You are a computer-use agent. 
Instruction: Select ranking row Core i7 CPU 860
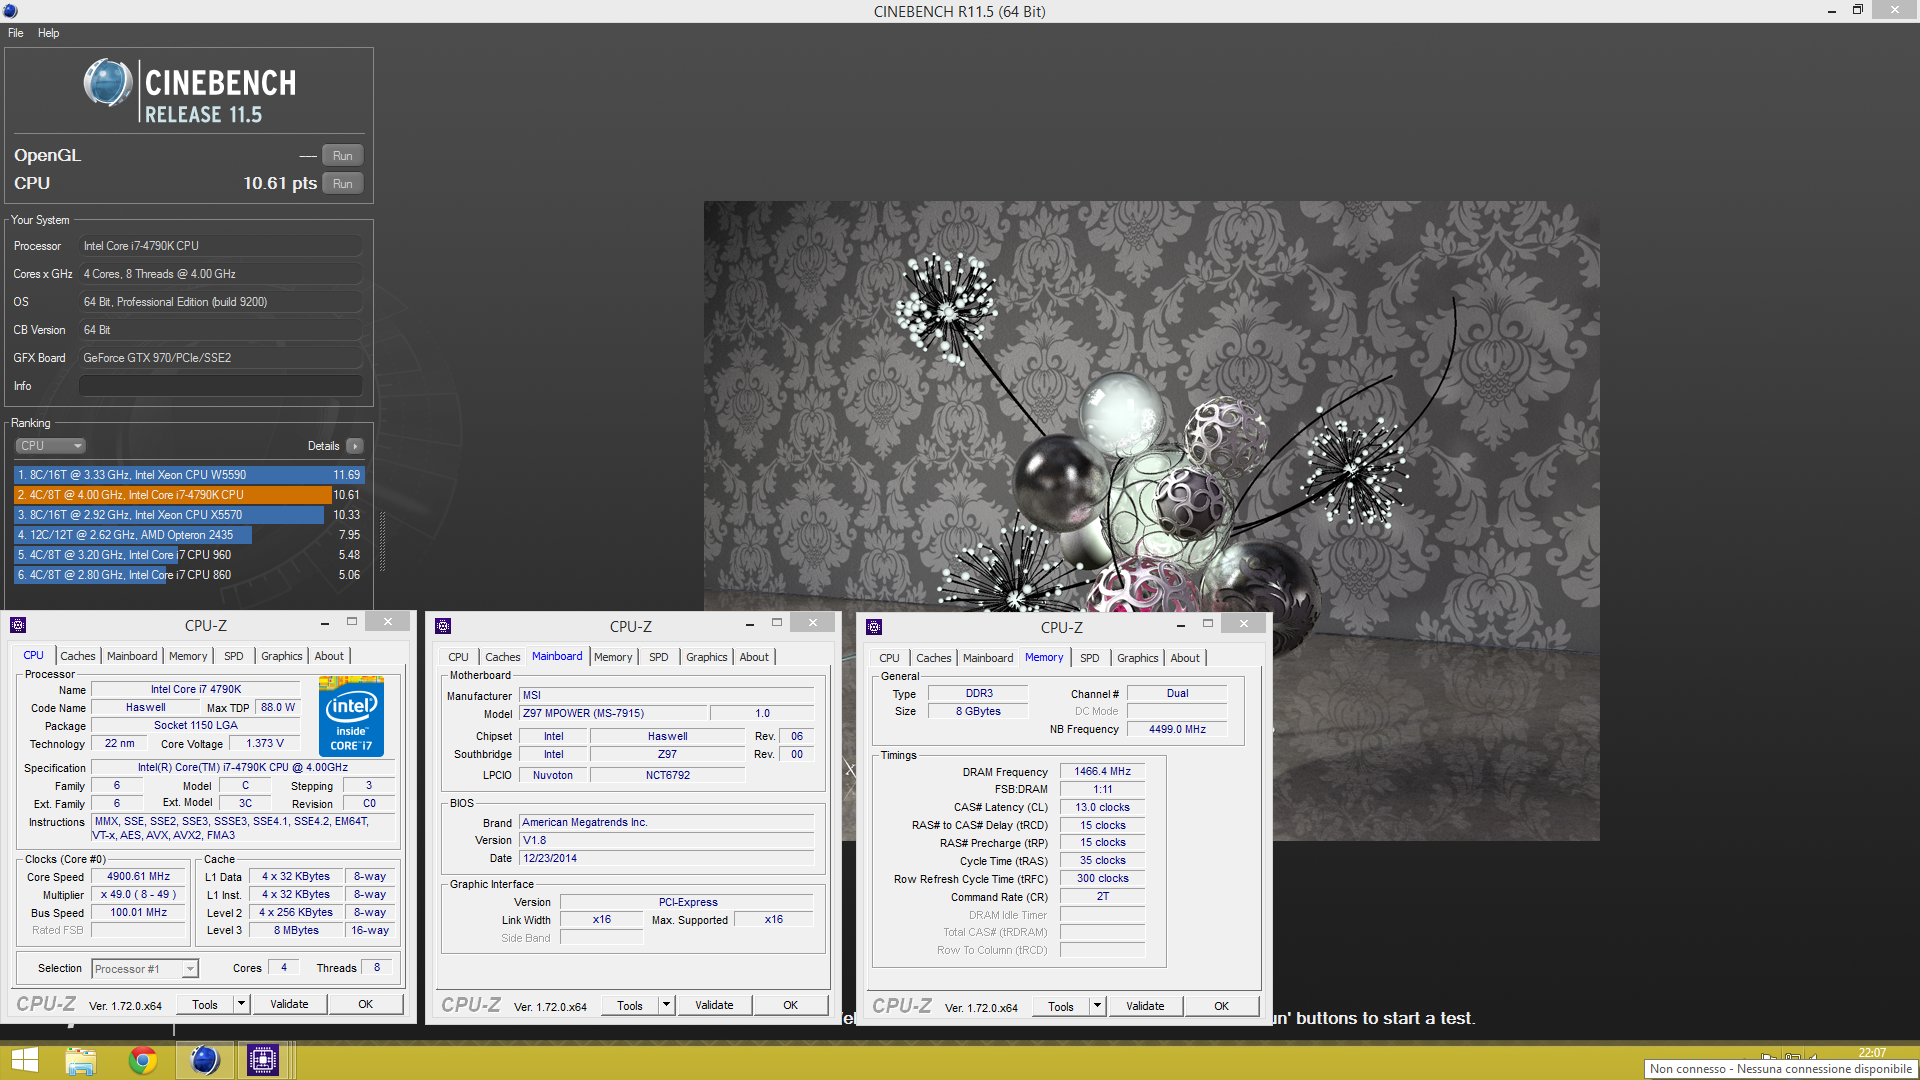pos(189,575)
